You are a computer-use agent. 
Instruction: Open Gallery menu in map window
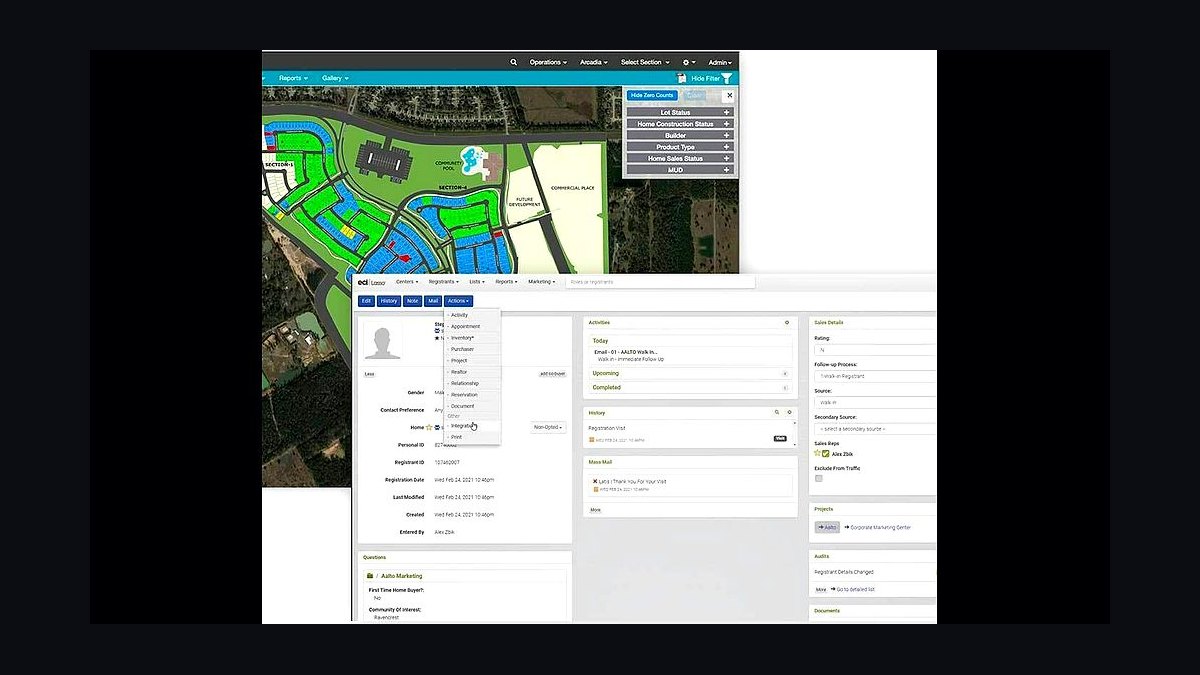pyautogui.click(x=334, y=78)
